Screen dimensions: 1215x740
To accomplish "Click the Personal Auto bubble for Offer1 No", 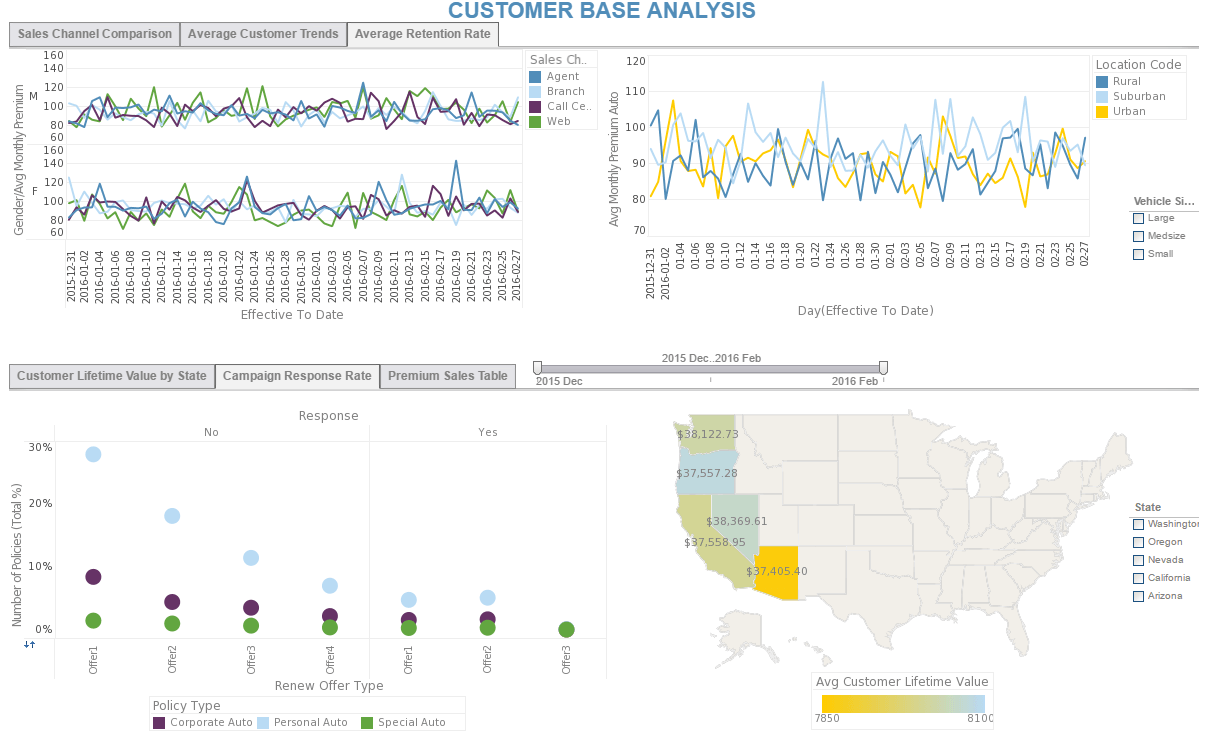I will (x=93, y=454).
